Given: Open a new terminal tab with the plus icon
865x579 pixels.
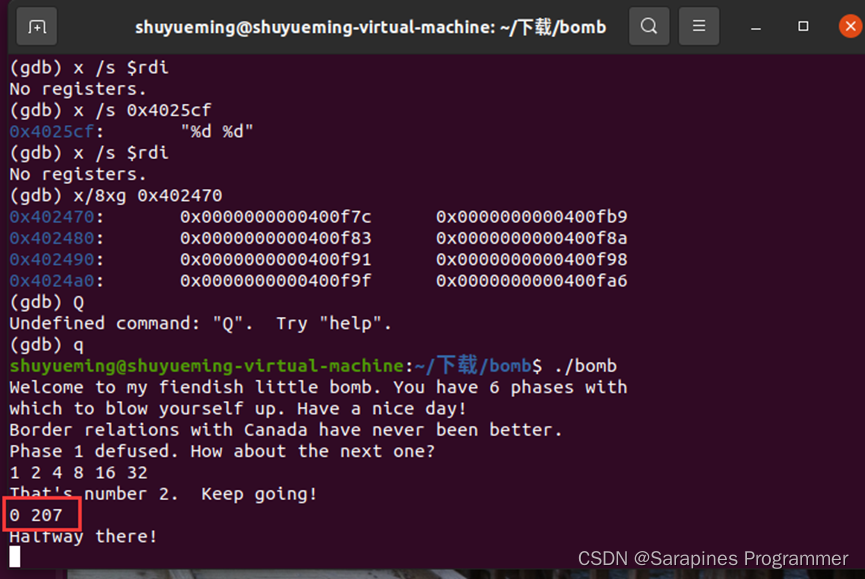Looking at the screenshot, I should pyautogui.click(x=36, y=26).
